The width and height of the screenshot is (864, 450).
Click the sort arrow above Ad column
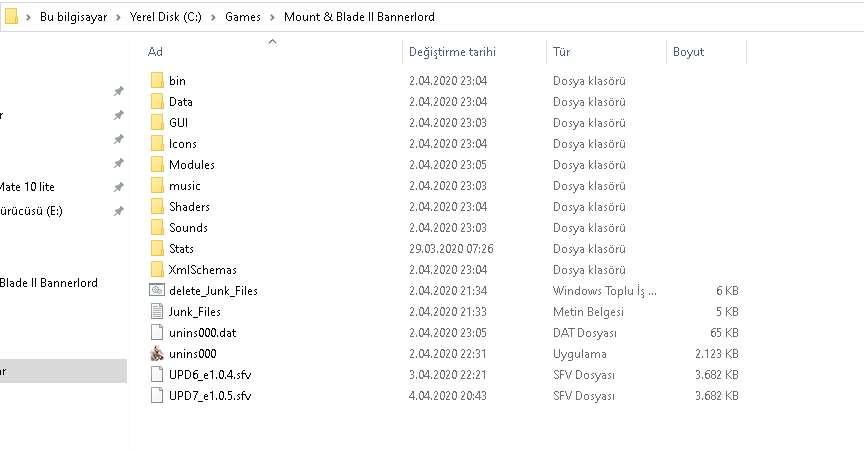coord(272,41)
